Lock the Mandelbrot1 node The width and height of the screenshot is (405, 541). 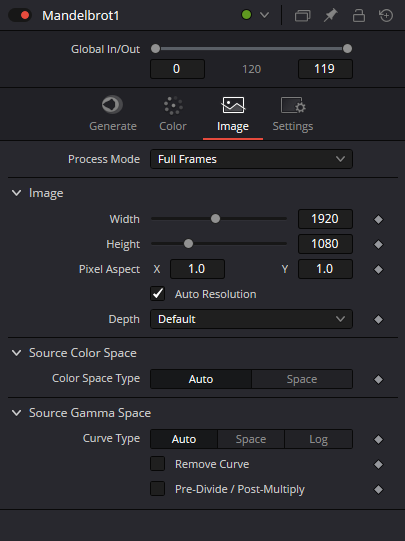point(359,16)
